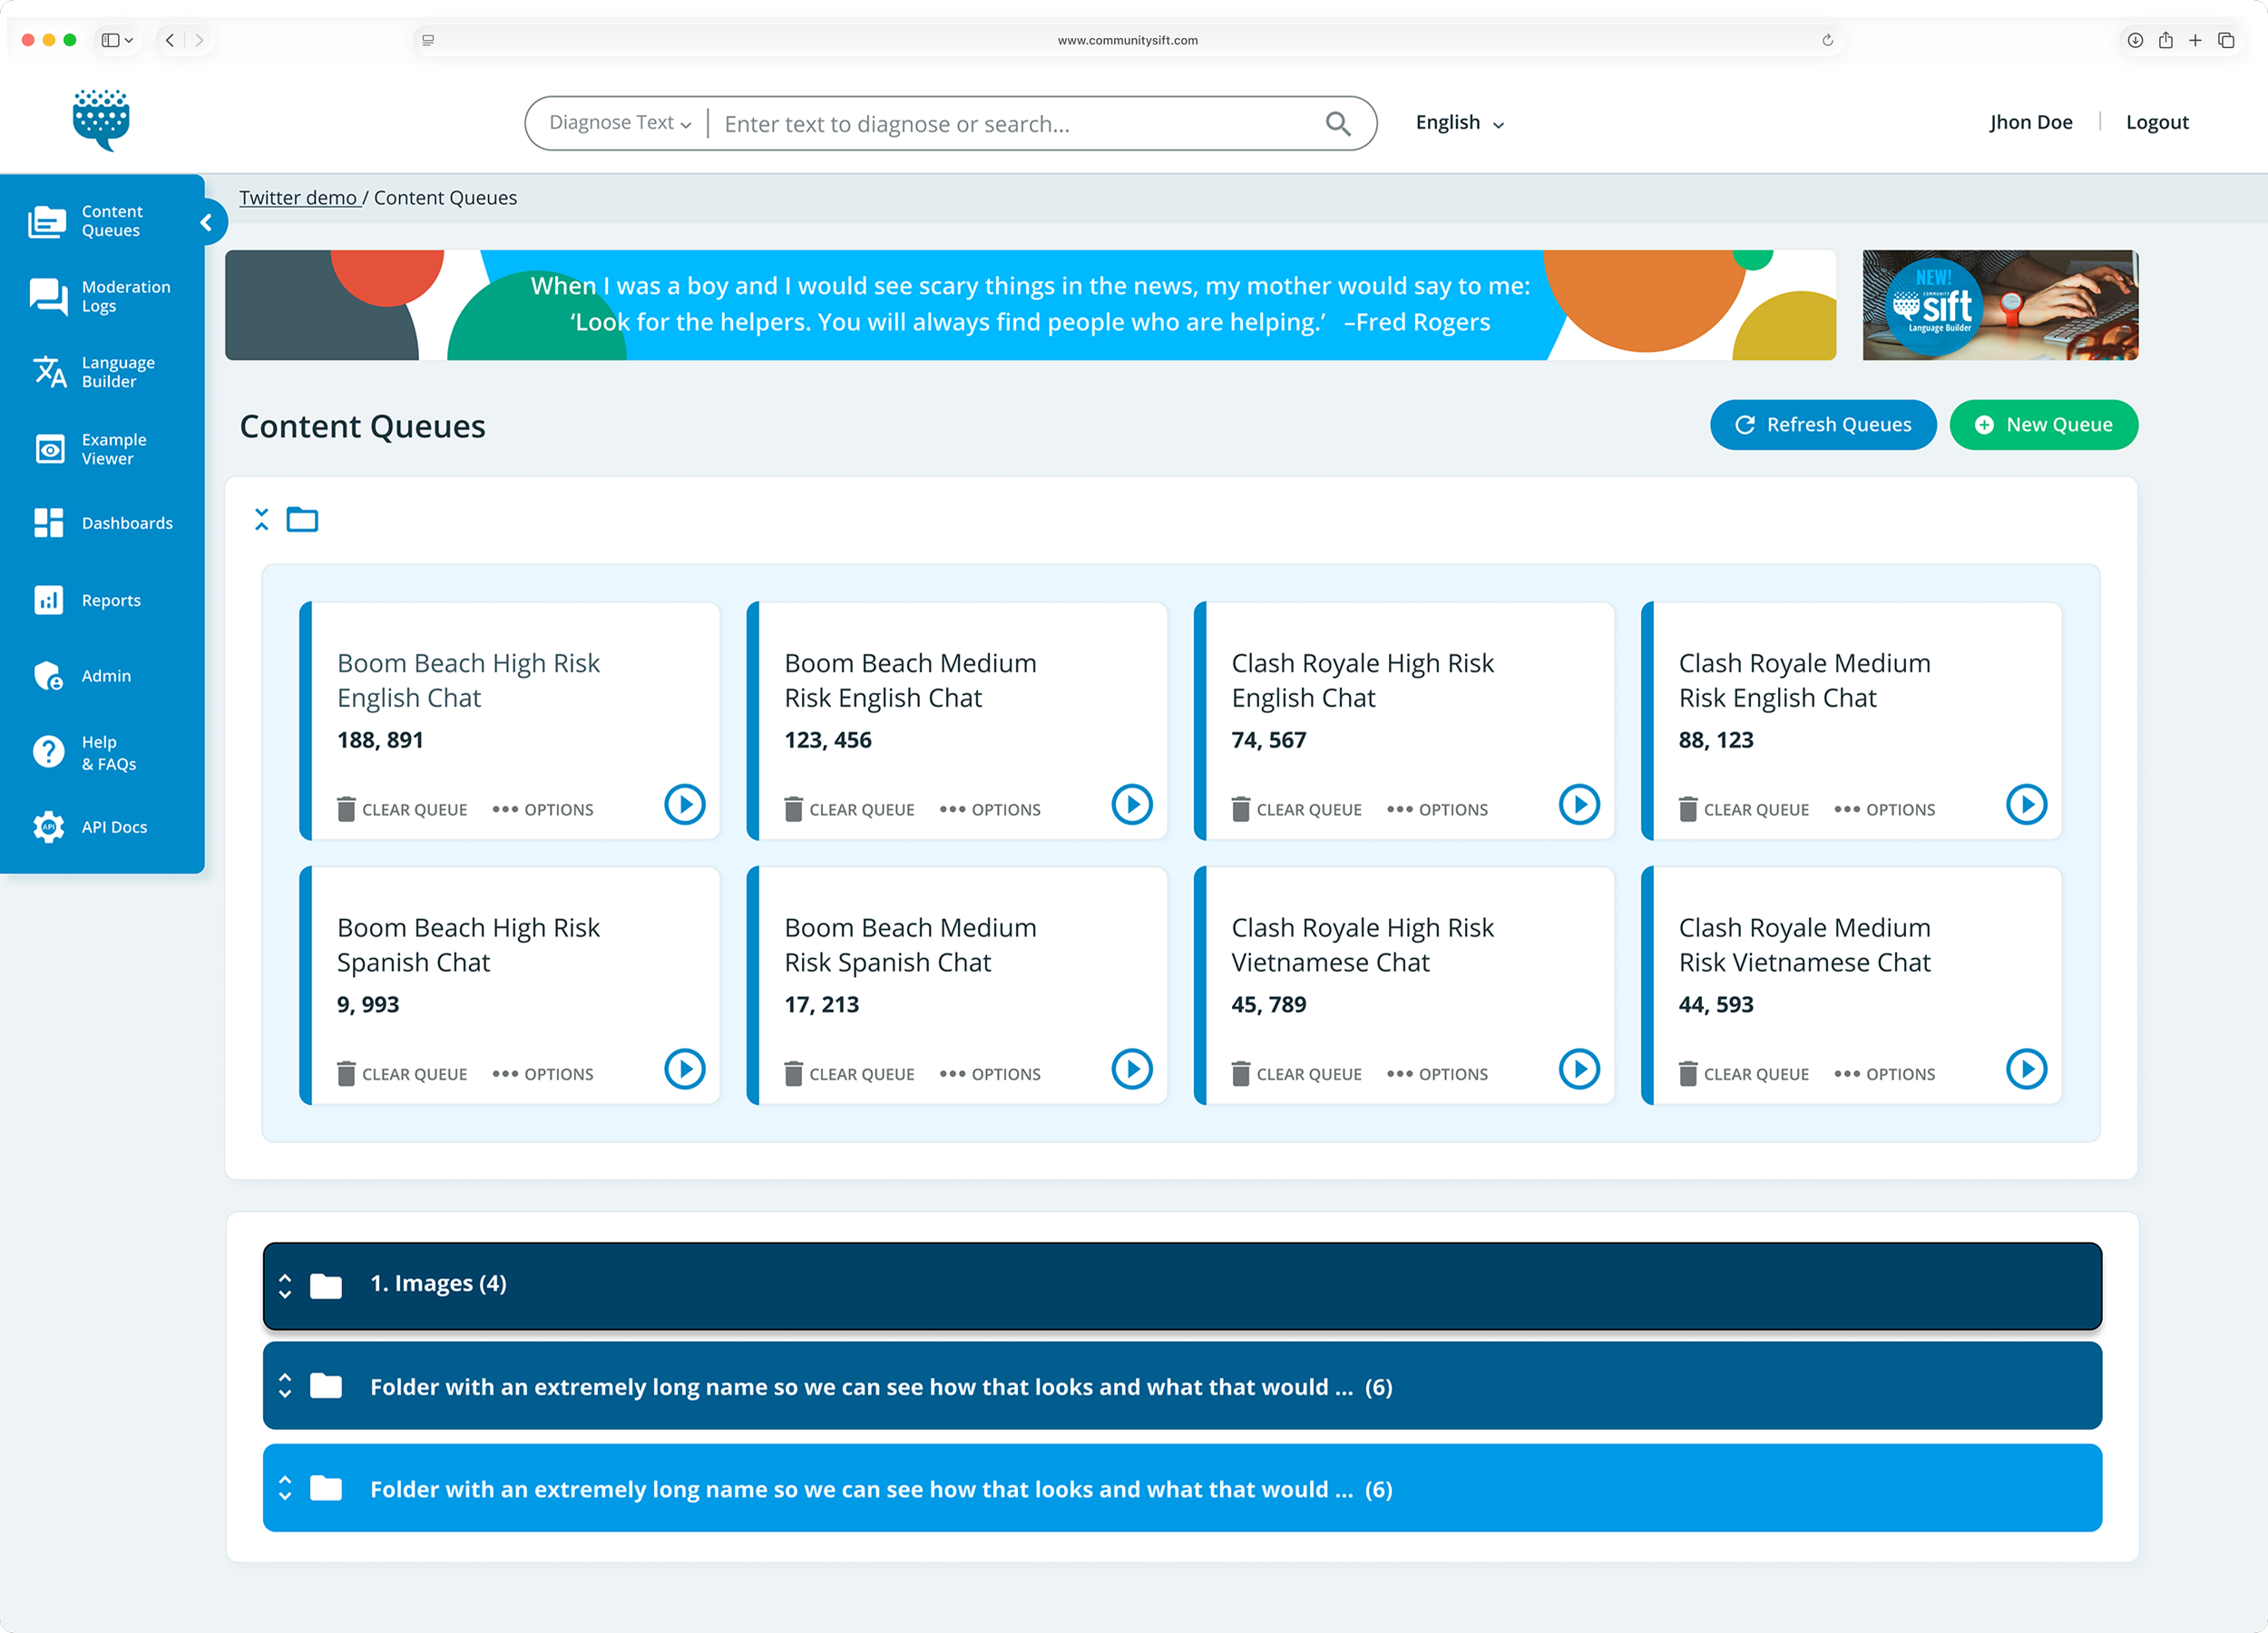Click the Sift Language Builder promo thumbnail
2268x1633 pixels.
(x=2000, y=305)
